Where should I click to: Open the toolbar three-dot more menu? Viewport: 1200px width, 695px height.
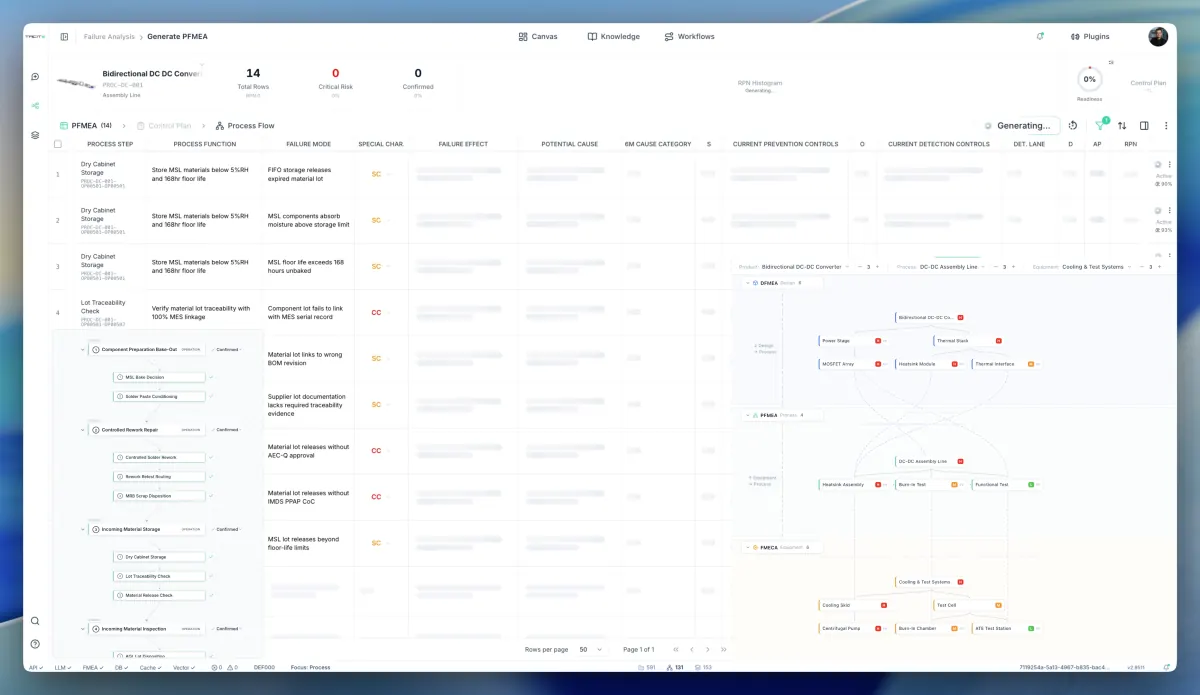pyautogui.click(x=1166, y=126)
